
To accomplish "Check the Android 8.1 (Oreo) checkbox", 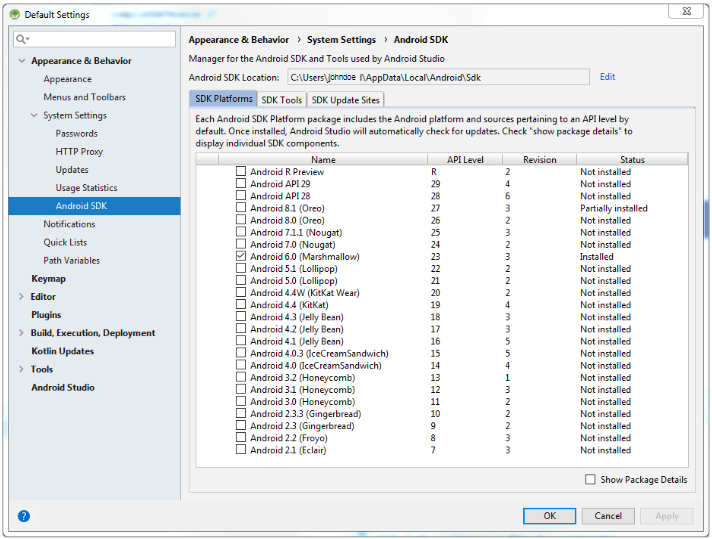I will (241, 208).
